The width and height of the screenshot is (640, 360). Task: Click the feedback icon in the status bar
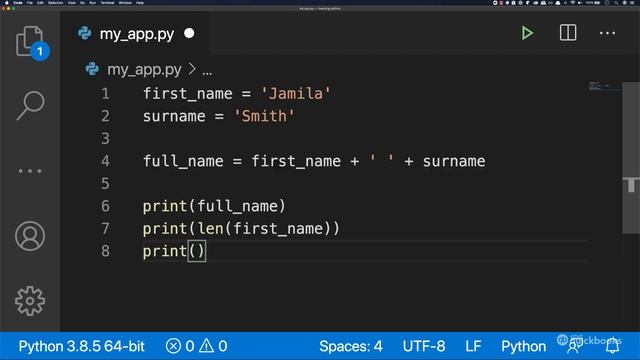point(574,346)
